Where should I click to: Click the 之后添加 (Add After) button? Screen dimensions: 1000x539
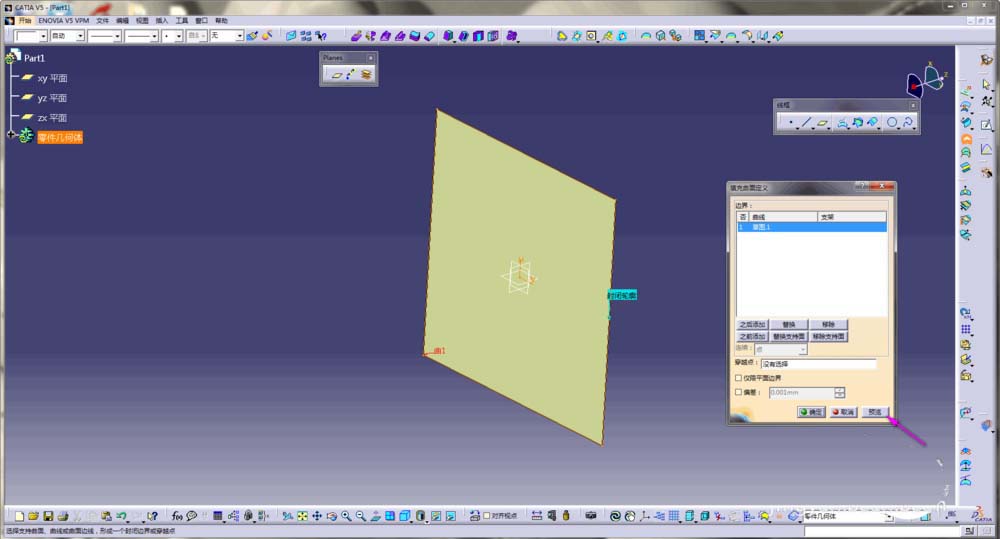pos(753,325)
